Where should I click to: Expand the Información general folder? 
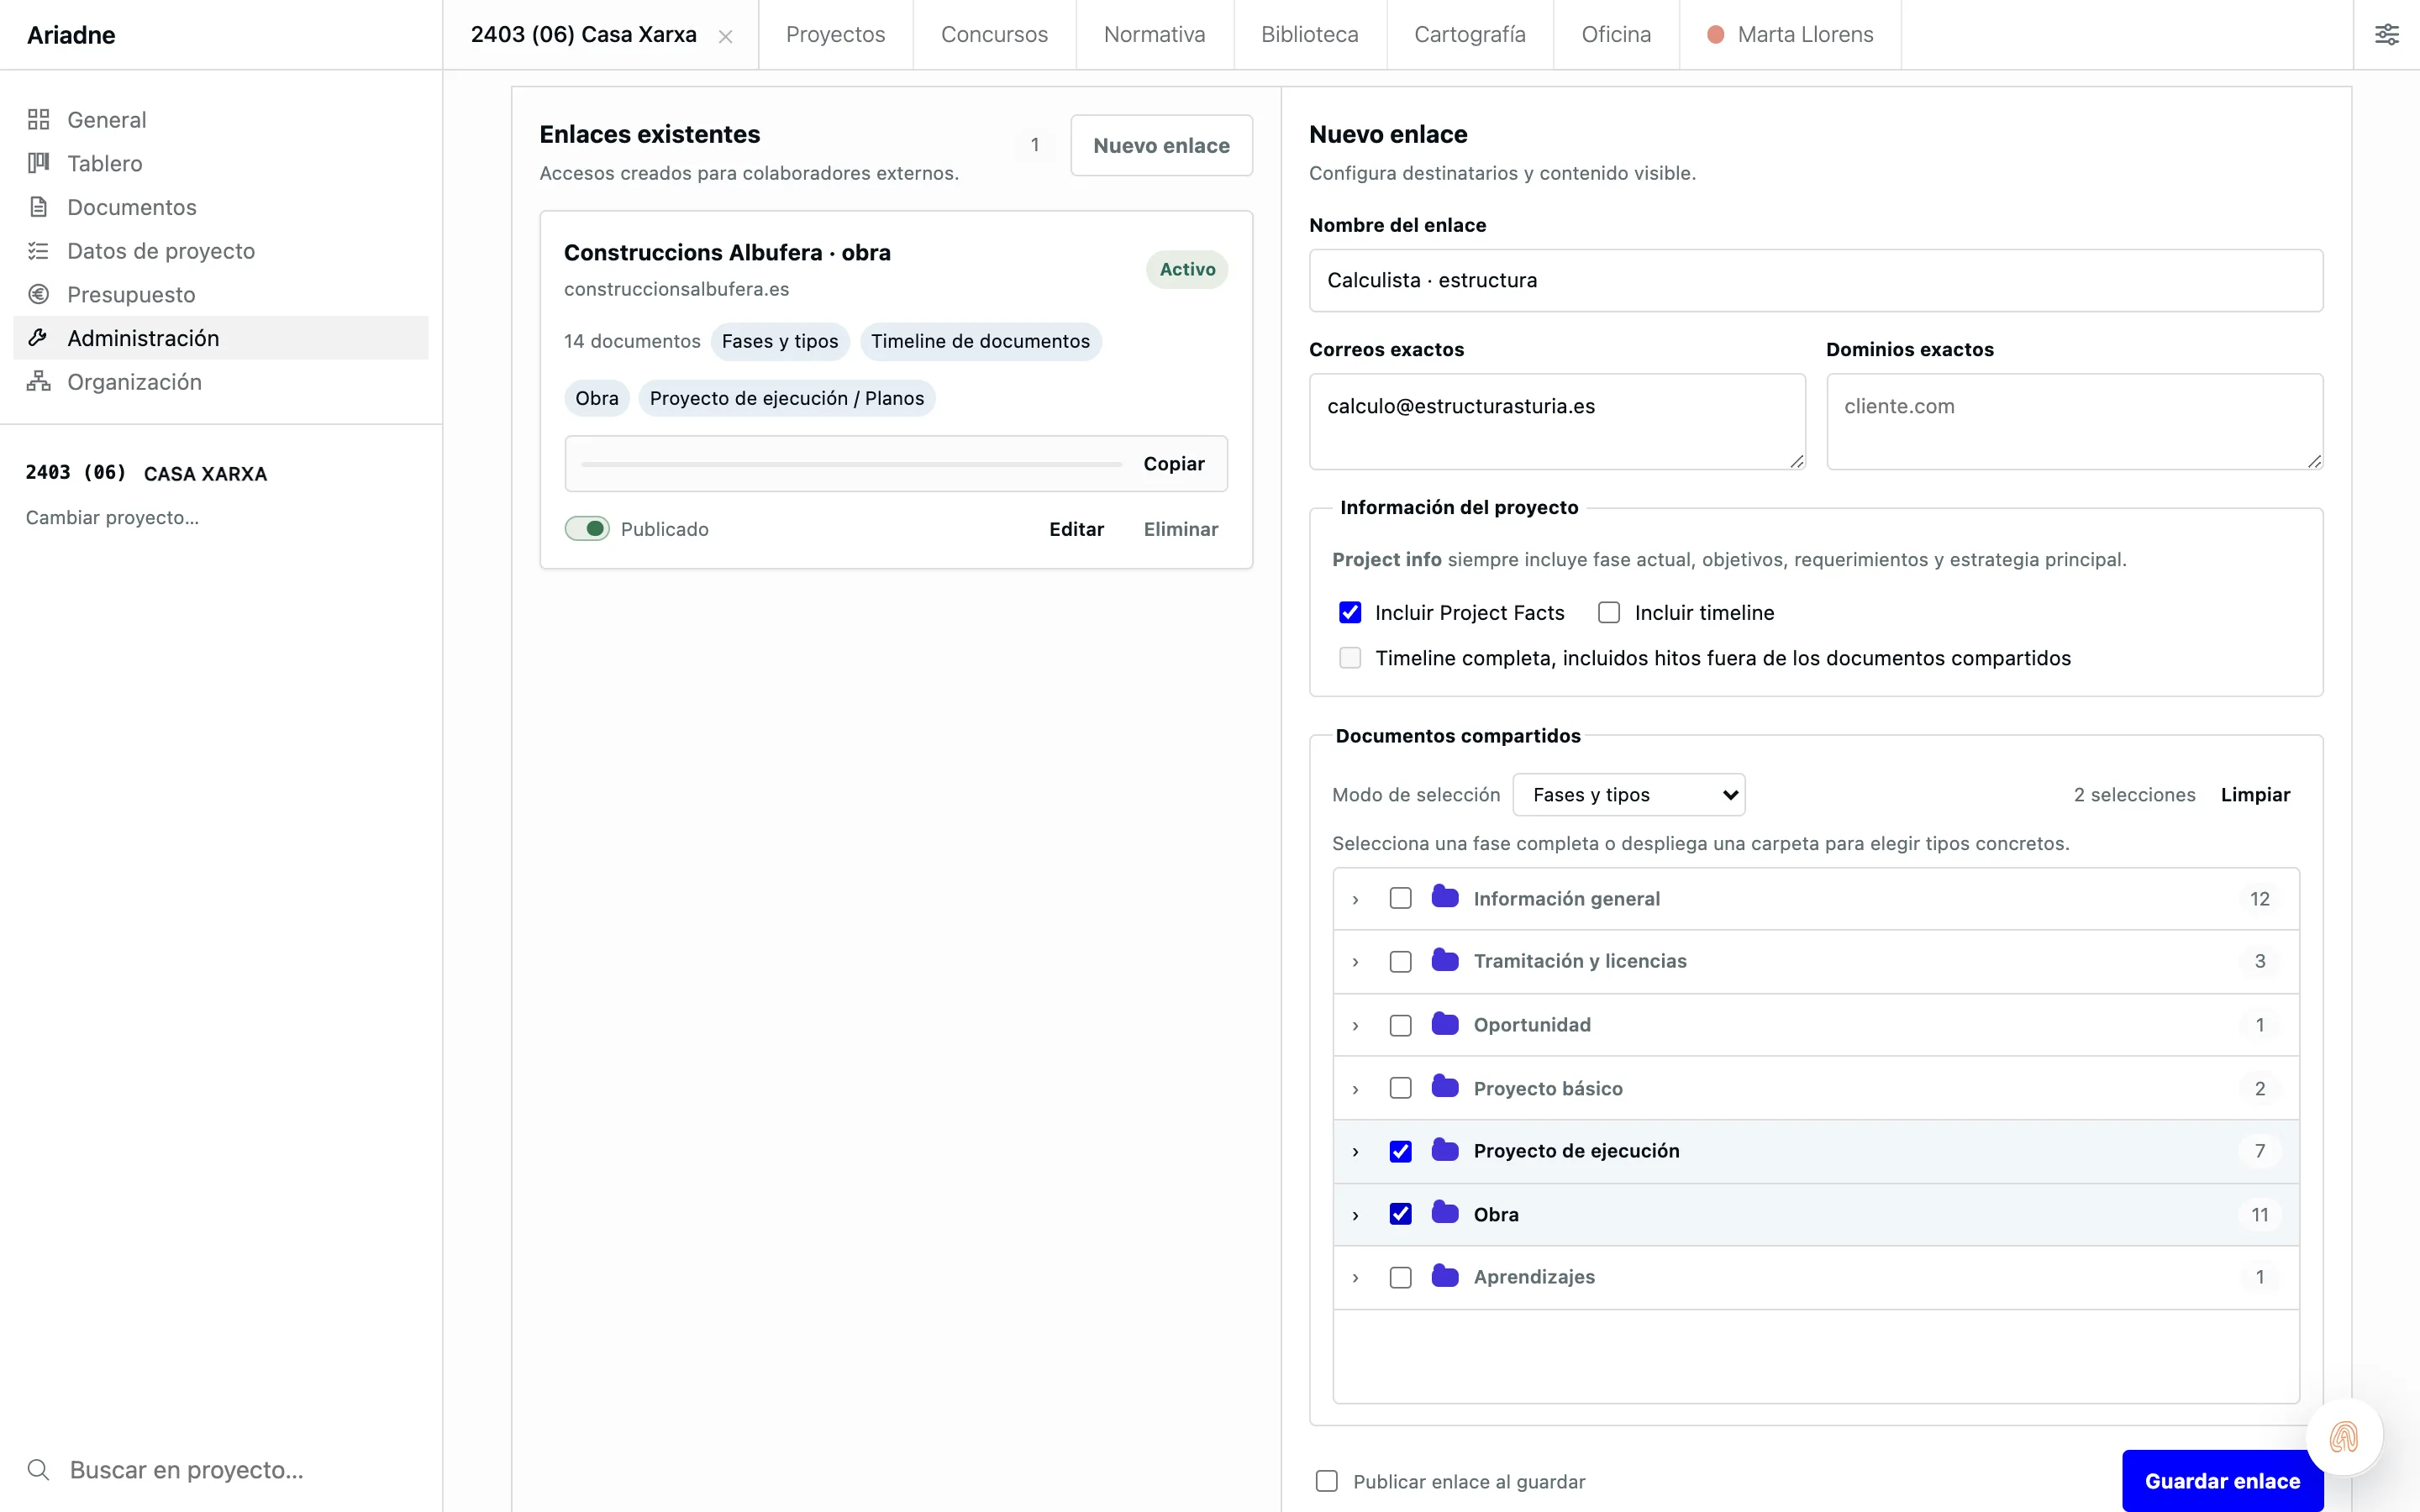(1355, 900)
